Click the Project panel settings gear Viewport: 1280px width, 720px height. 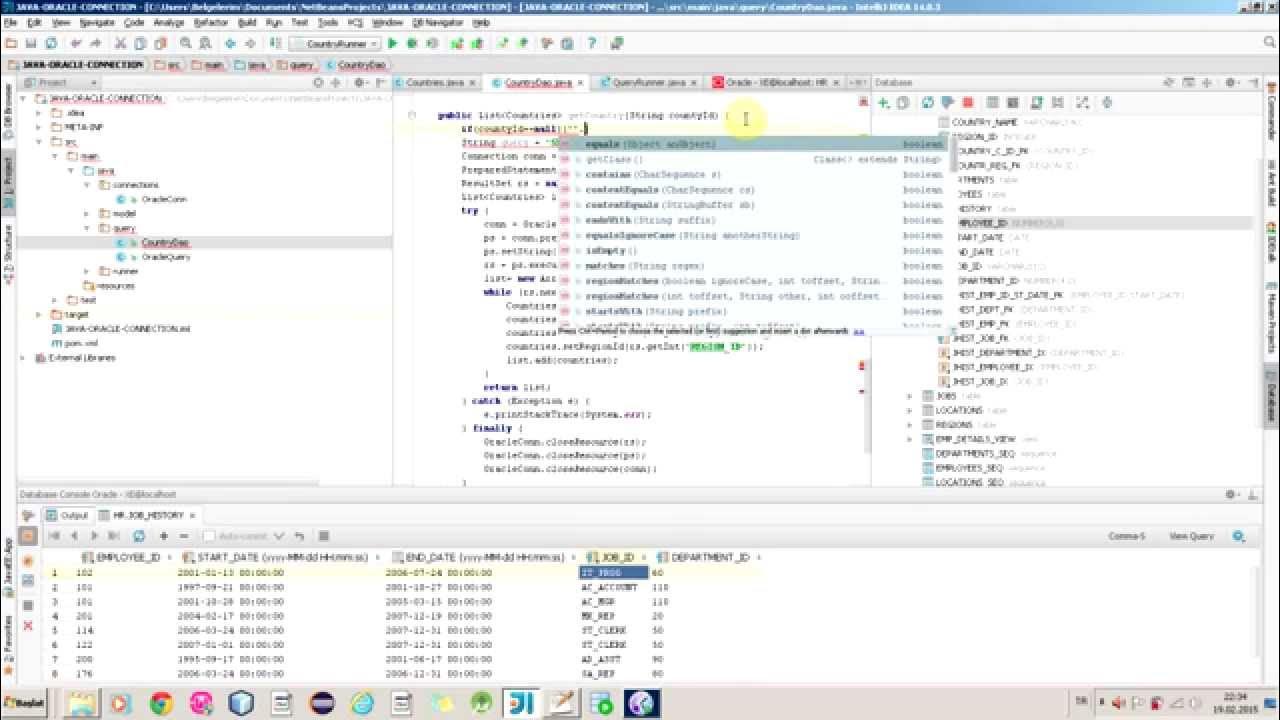coord(361,83)
